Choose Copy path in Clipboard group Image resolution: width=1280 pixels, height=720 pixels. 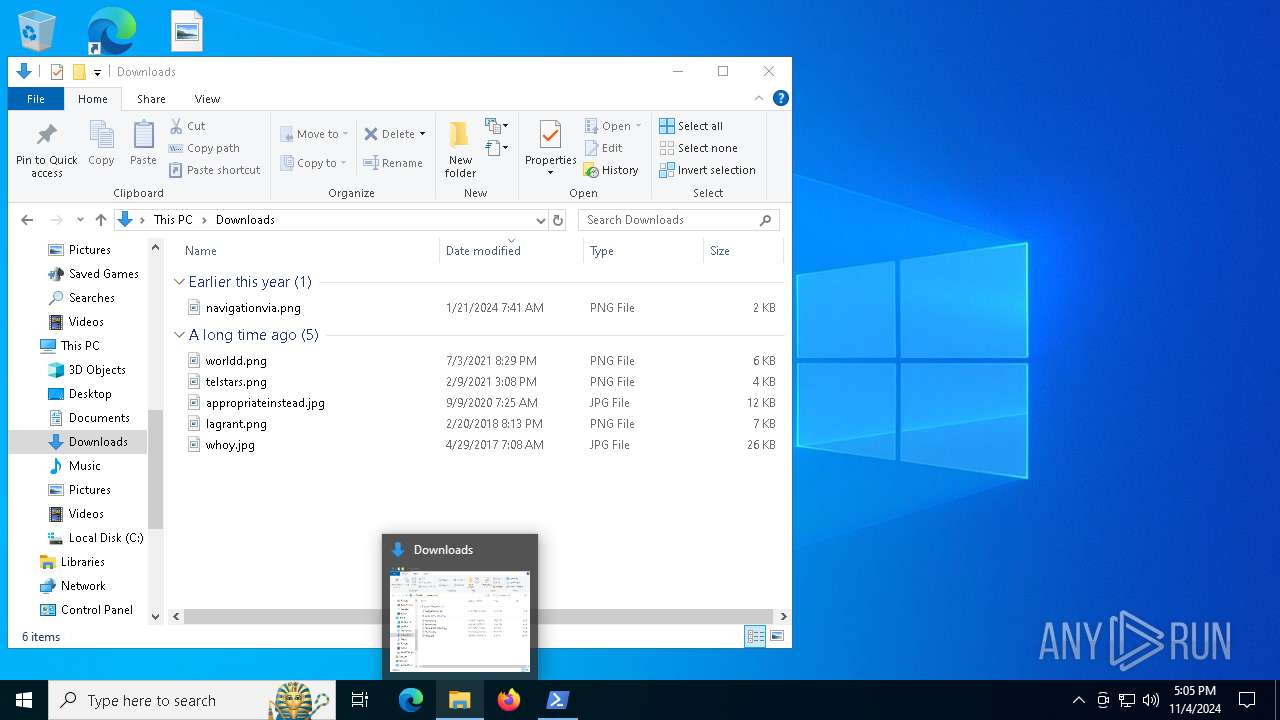click(x=204, y=148)
